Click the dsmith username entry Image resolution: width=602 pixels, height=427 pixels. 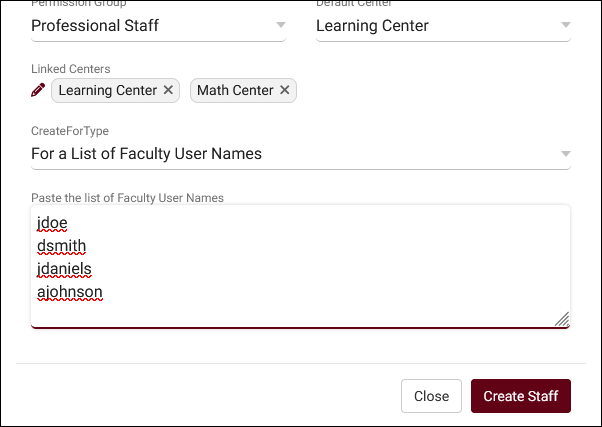[x=61, y=245]
